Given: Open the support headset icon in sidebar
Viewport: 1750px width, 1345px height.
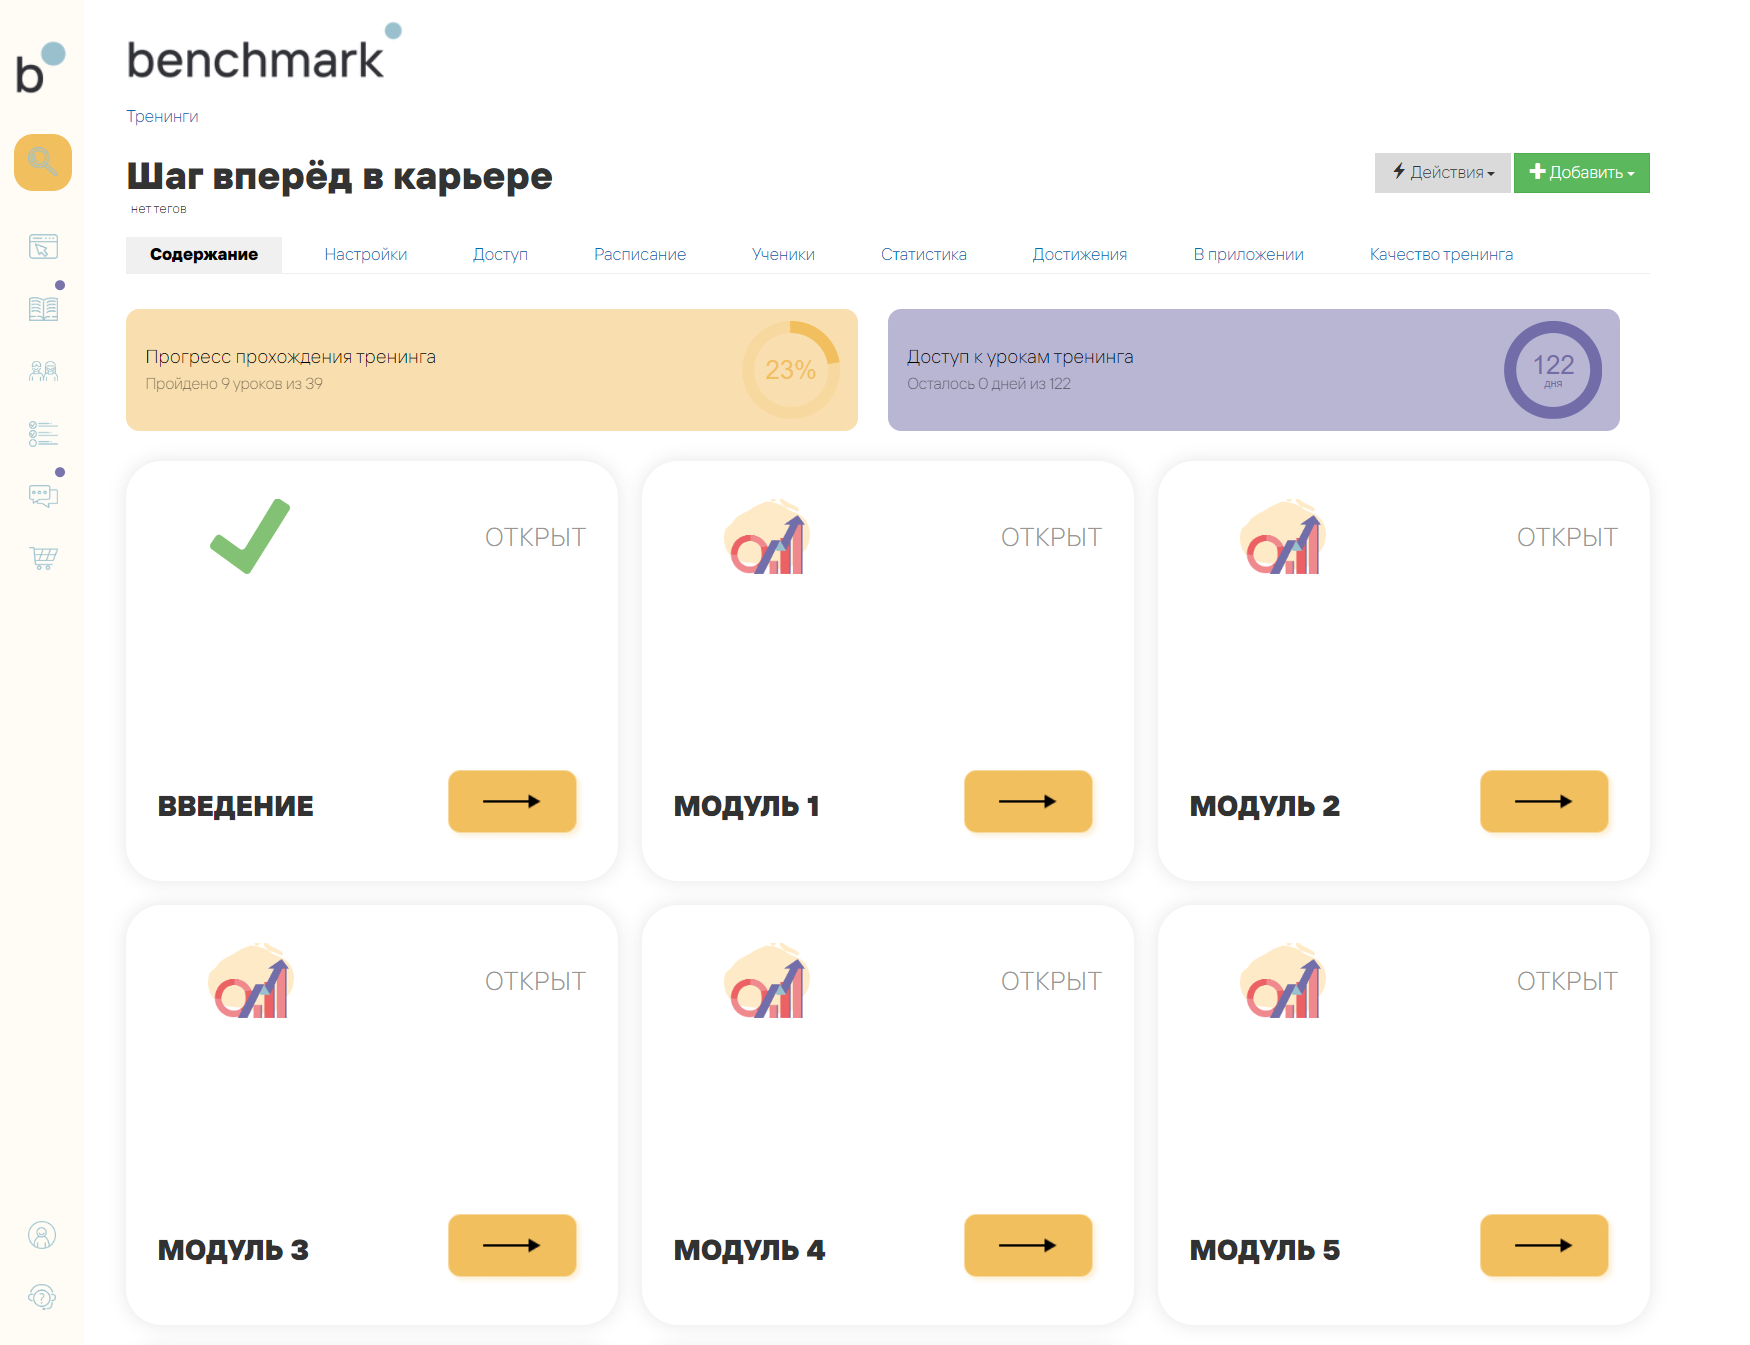Looking at the screenshot, I should coord(42,1297).
